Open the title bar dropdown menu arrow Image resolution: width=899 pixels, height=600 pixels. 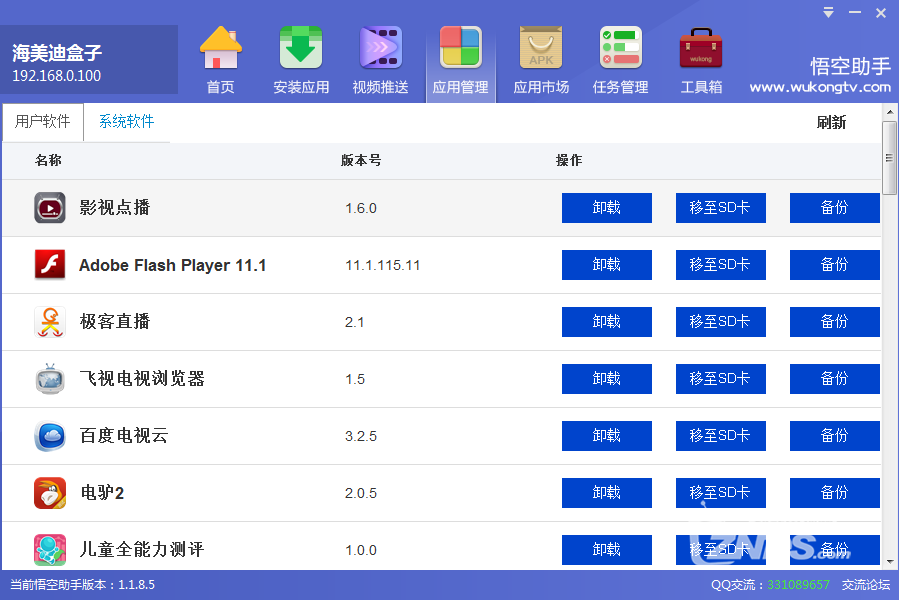tap(828, 12)
